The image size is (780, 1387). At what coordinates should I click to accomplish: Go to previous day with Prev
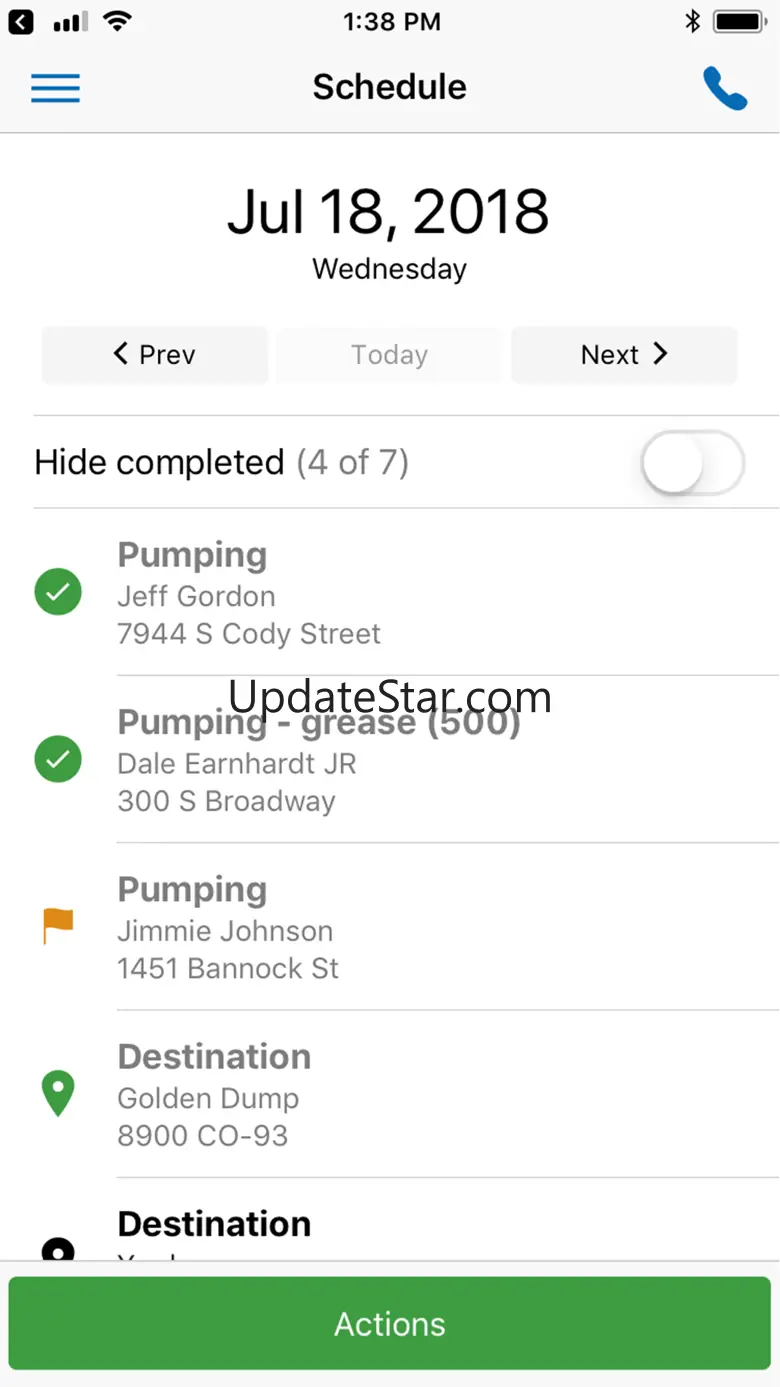tap(154, 355)
